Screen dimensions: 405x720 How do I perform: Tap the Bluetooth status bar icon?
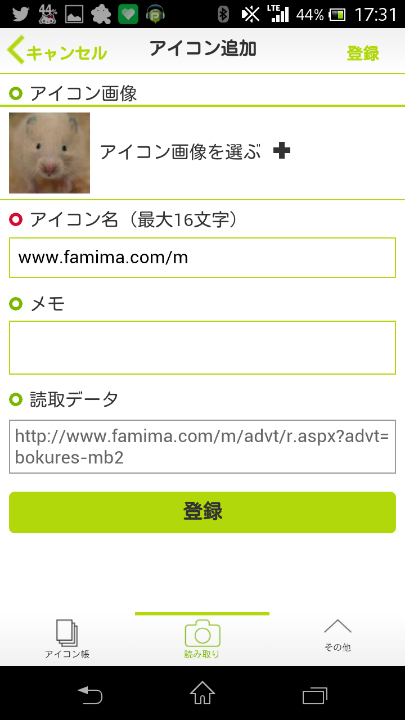coord(223,15)
